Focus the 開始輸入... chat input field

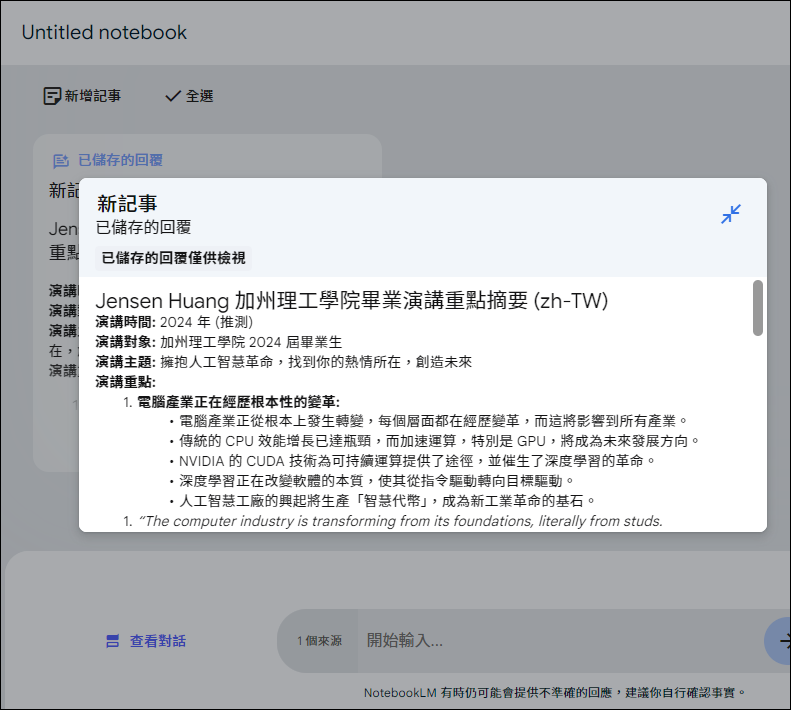(560, 640)
